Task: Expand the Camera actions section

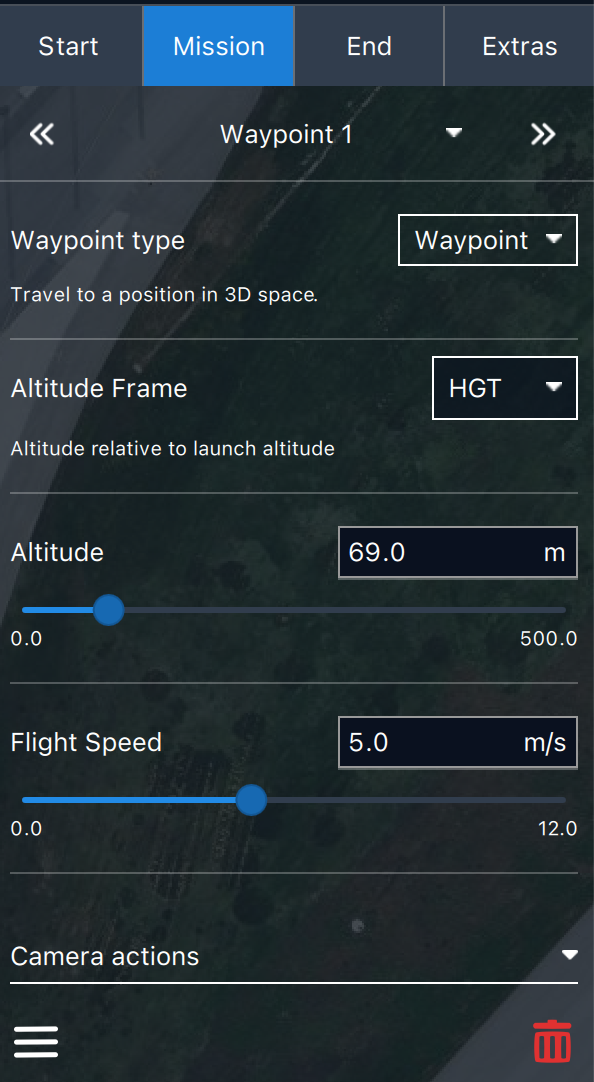Action: (569, 955)
